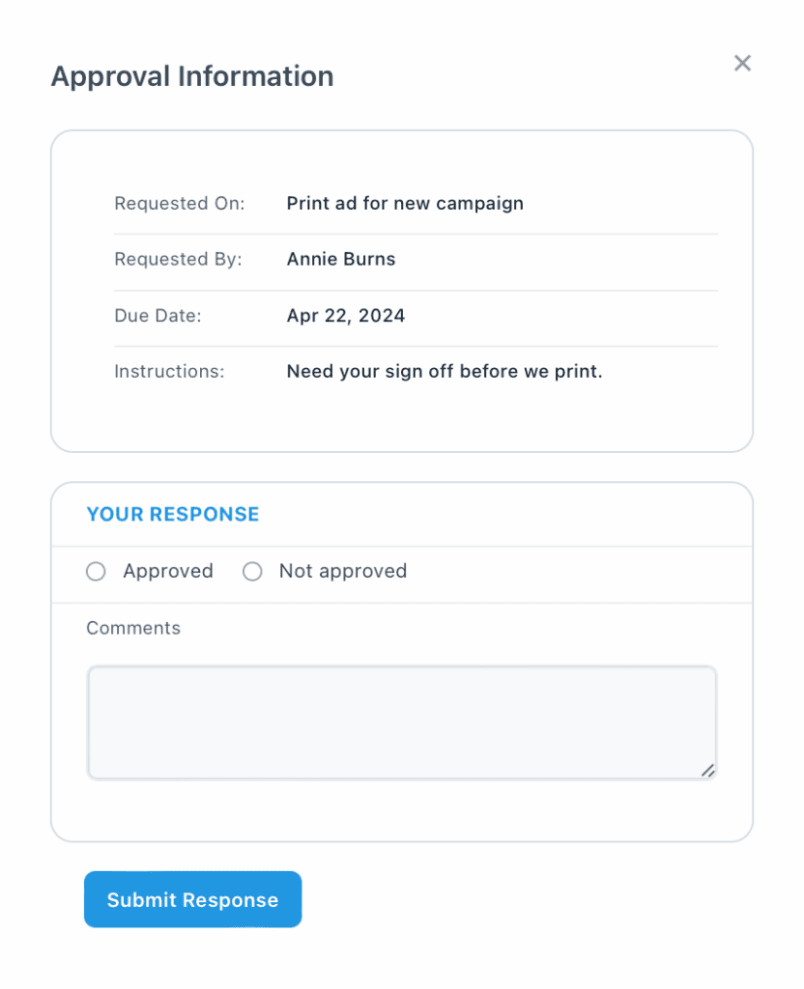Select the Approved radio button
Image resolution: width=804 pixels, height=989 pixels.
pyautogui.click(x=95, y=571)
